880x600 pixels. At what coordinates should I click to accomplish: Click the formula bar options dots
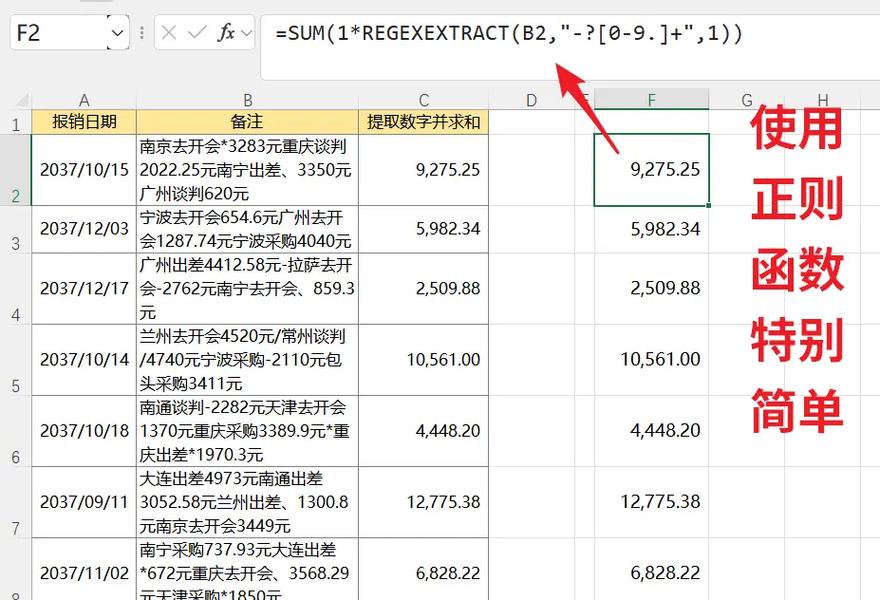(142, 33)
